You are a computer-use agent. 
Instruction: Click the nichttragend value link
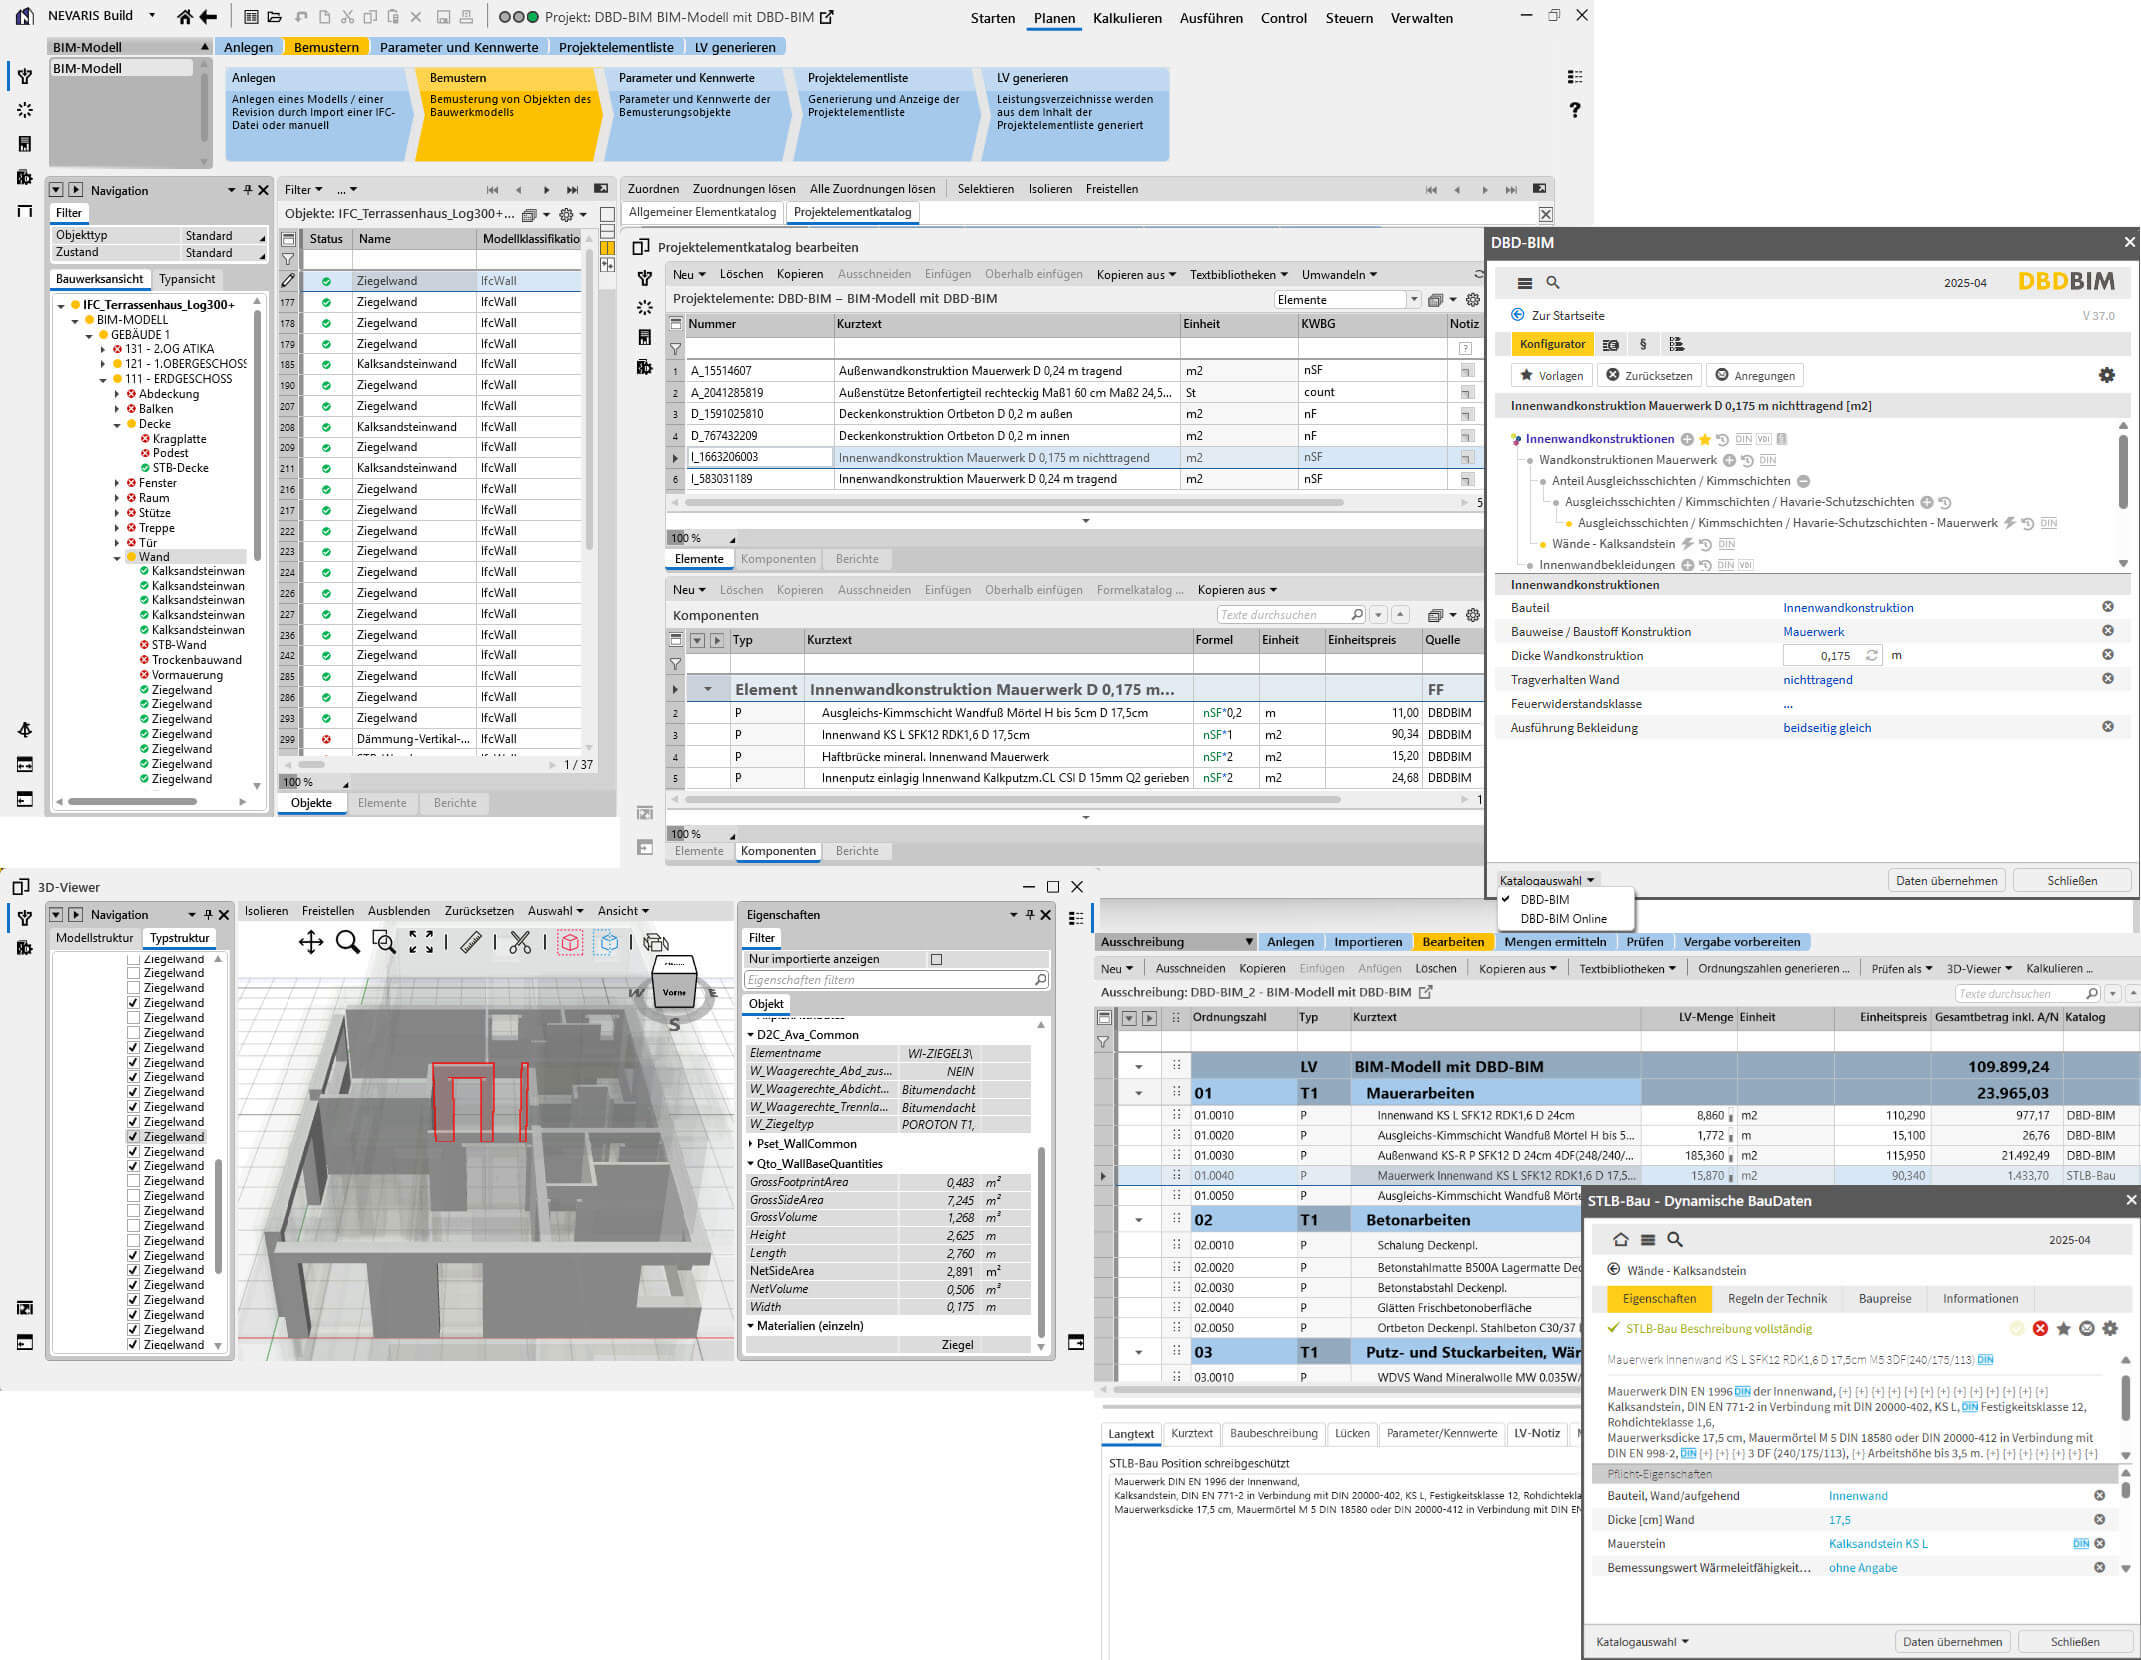(1817, 679)
